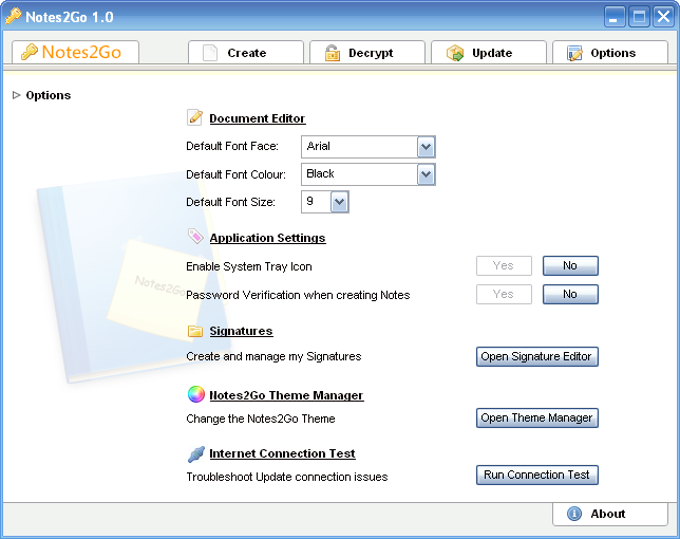Click the blue info icon on About
This screenshot has height=539, width=680.
574,514
